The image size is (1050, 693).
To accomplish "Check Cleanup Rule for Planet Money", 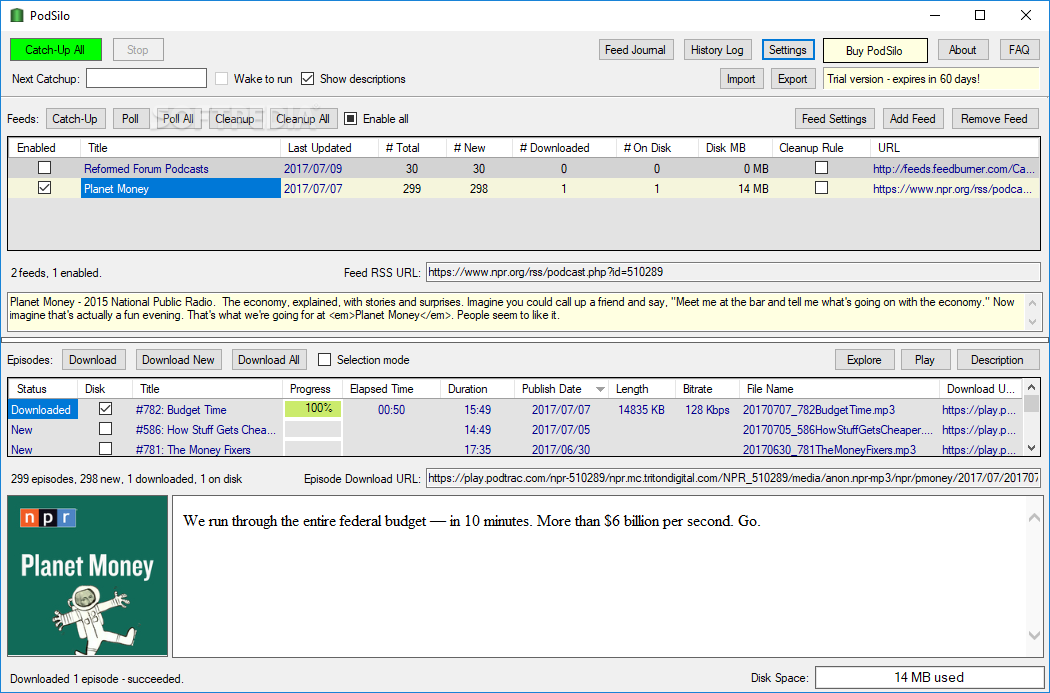I will coord(821,188).
